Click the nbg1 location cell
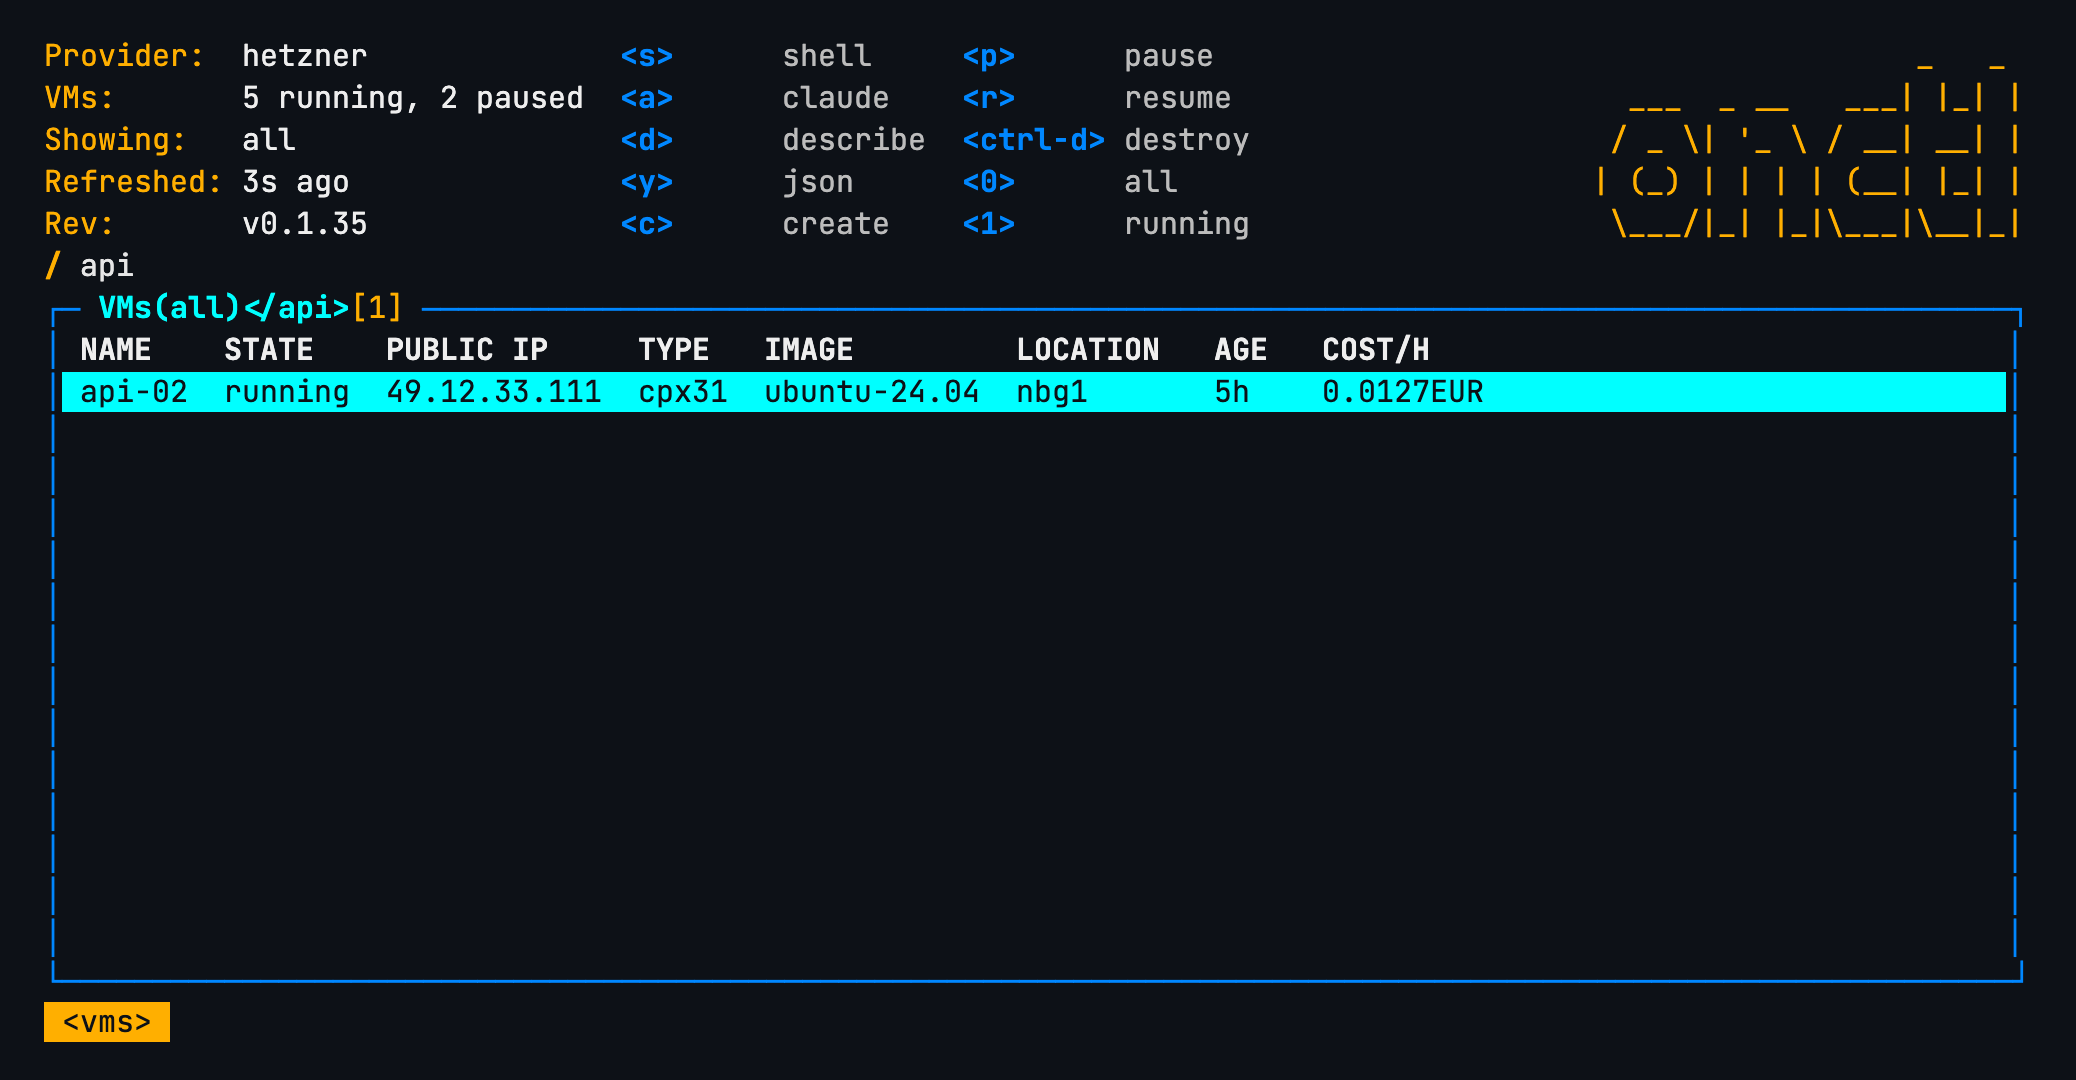Screen dimensions: 2076x1080 tap(1052, 392)
